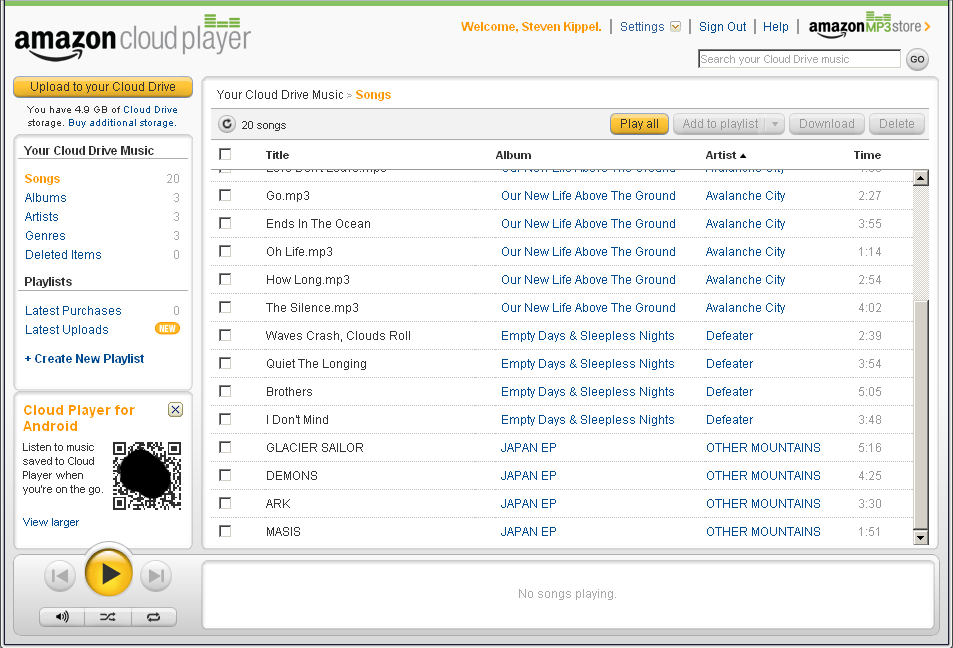Check the box for Brothers
The width and height of the screenshot is (953, 648).
pos(225,391)
